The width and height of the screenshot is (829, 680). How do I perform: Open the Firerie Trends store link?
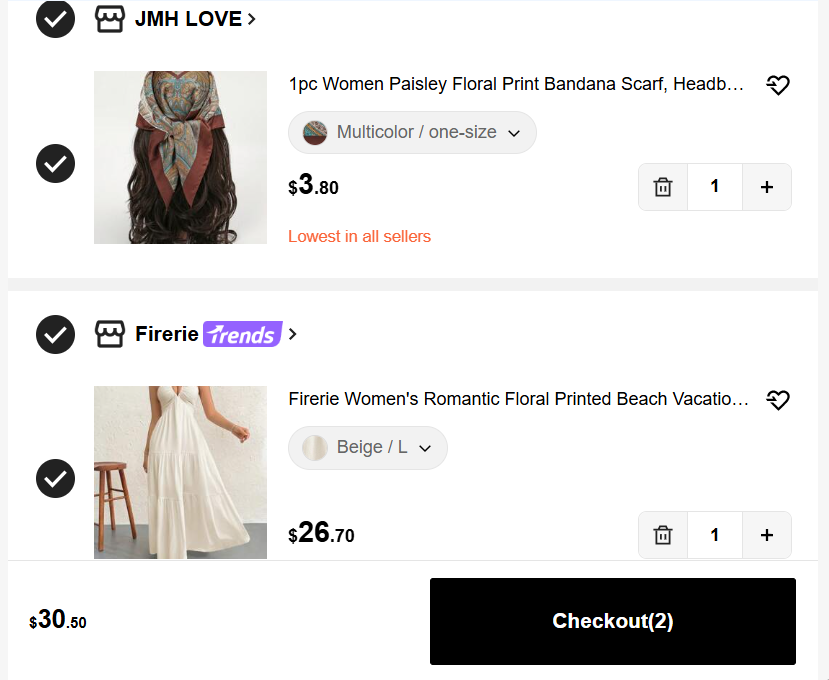[x=216, y=334]
